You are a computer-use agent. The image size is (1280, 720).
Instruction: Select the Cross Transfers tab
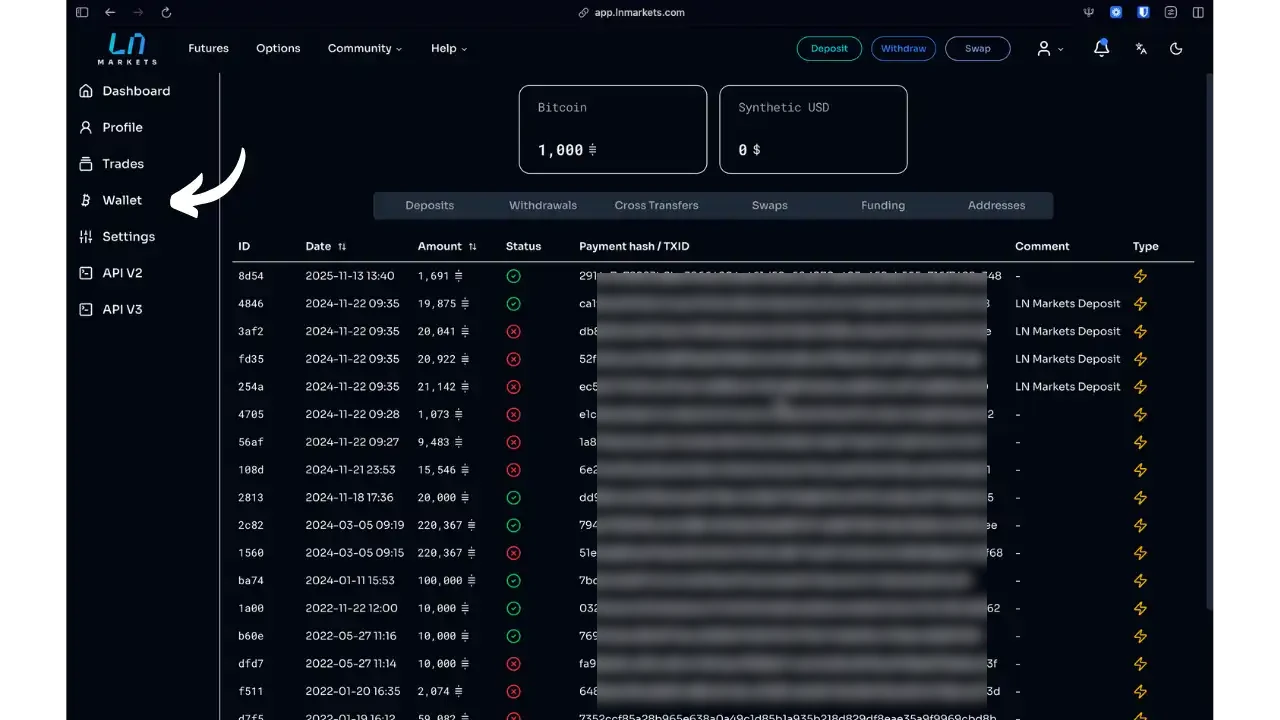click(x=656, y=205)
